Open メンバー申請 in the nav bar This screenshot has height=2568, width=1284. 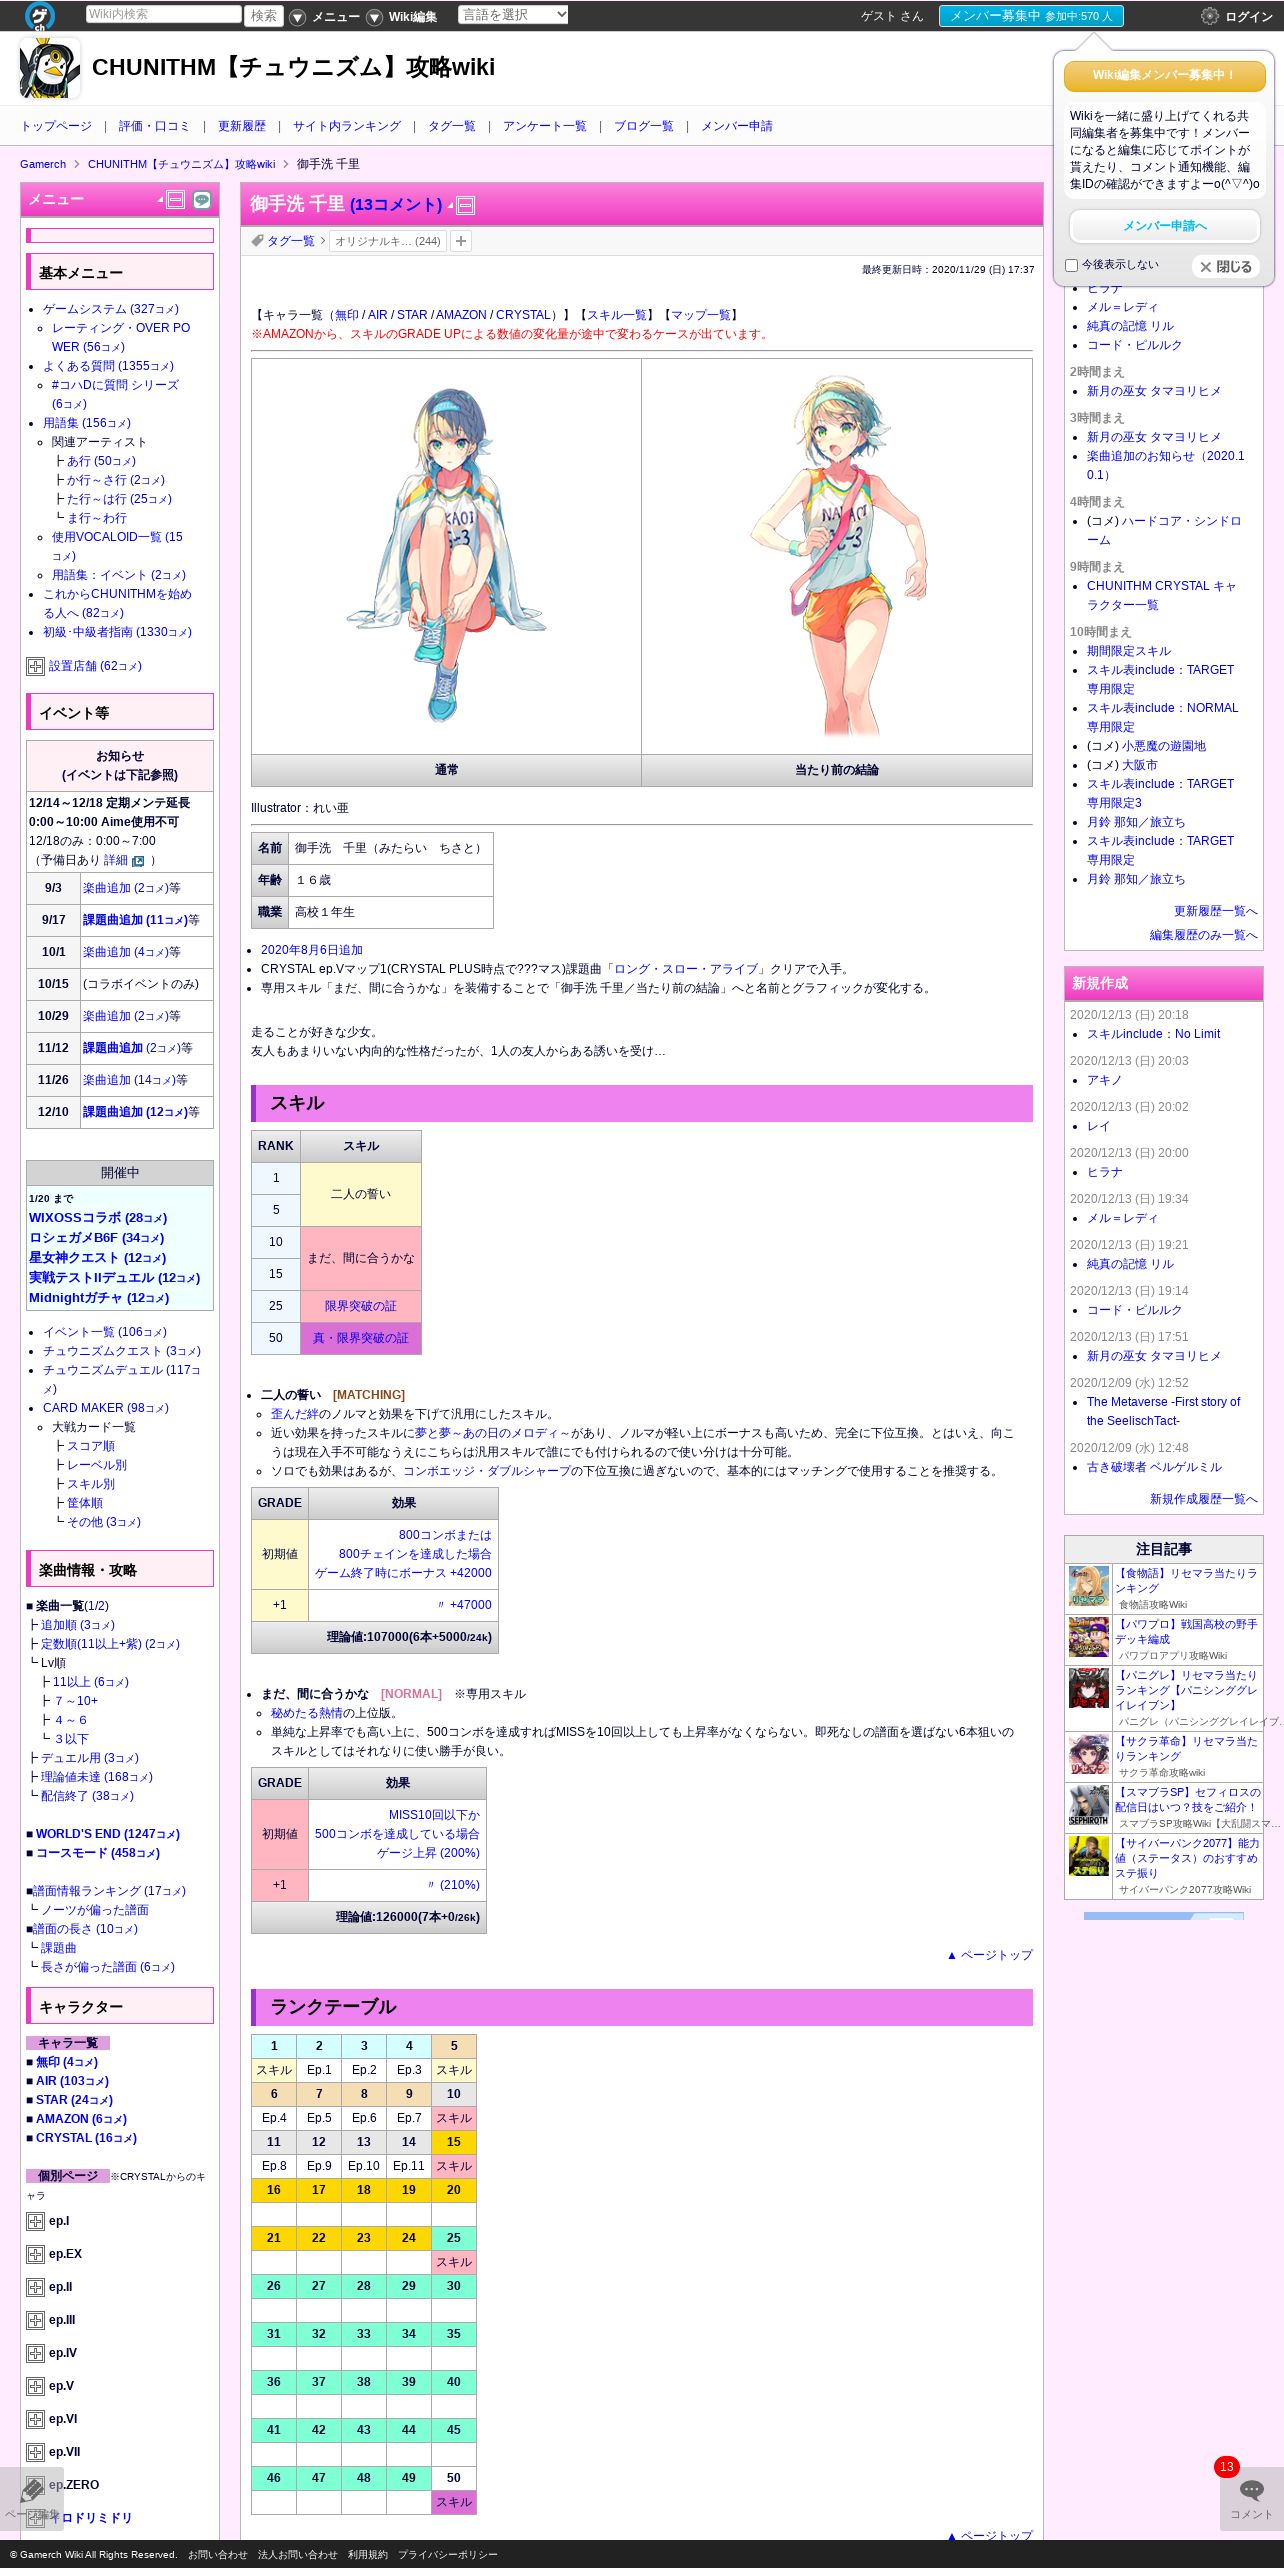click(737, 126)
